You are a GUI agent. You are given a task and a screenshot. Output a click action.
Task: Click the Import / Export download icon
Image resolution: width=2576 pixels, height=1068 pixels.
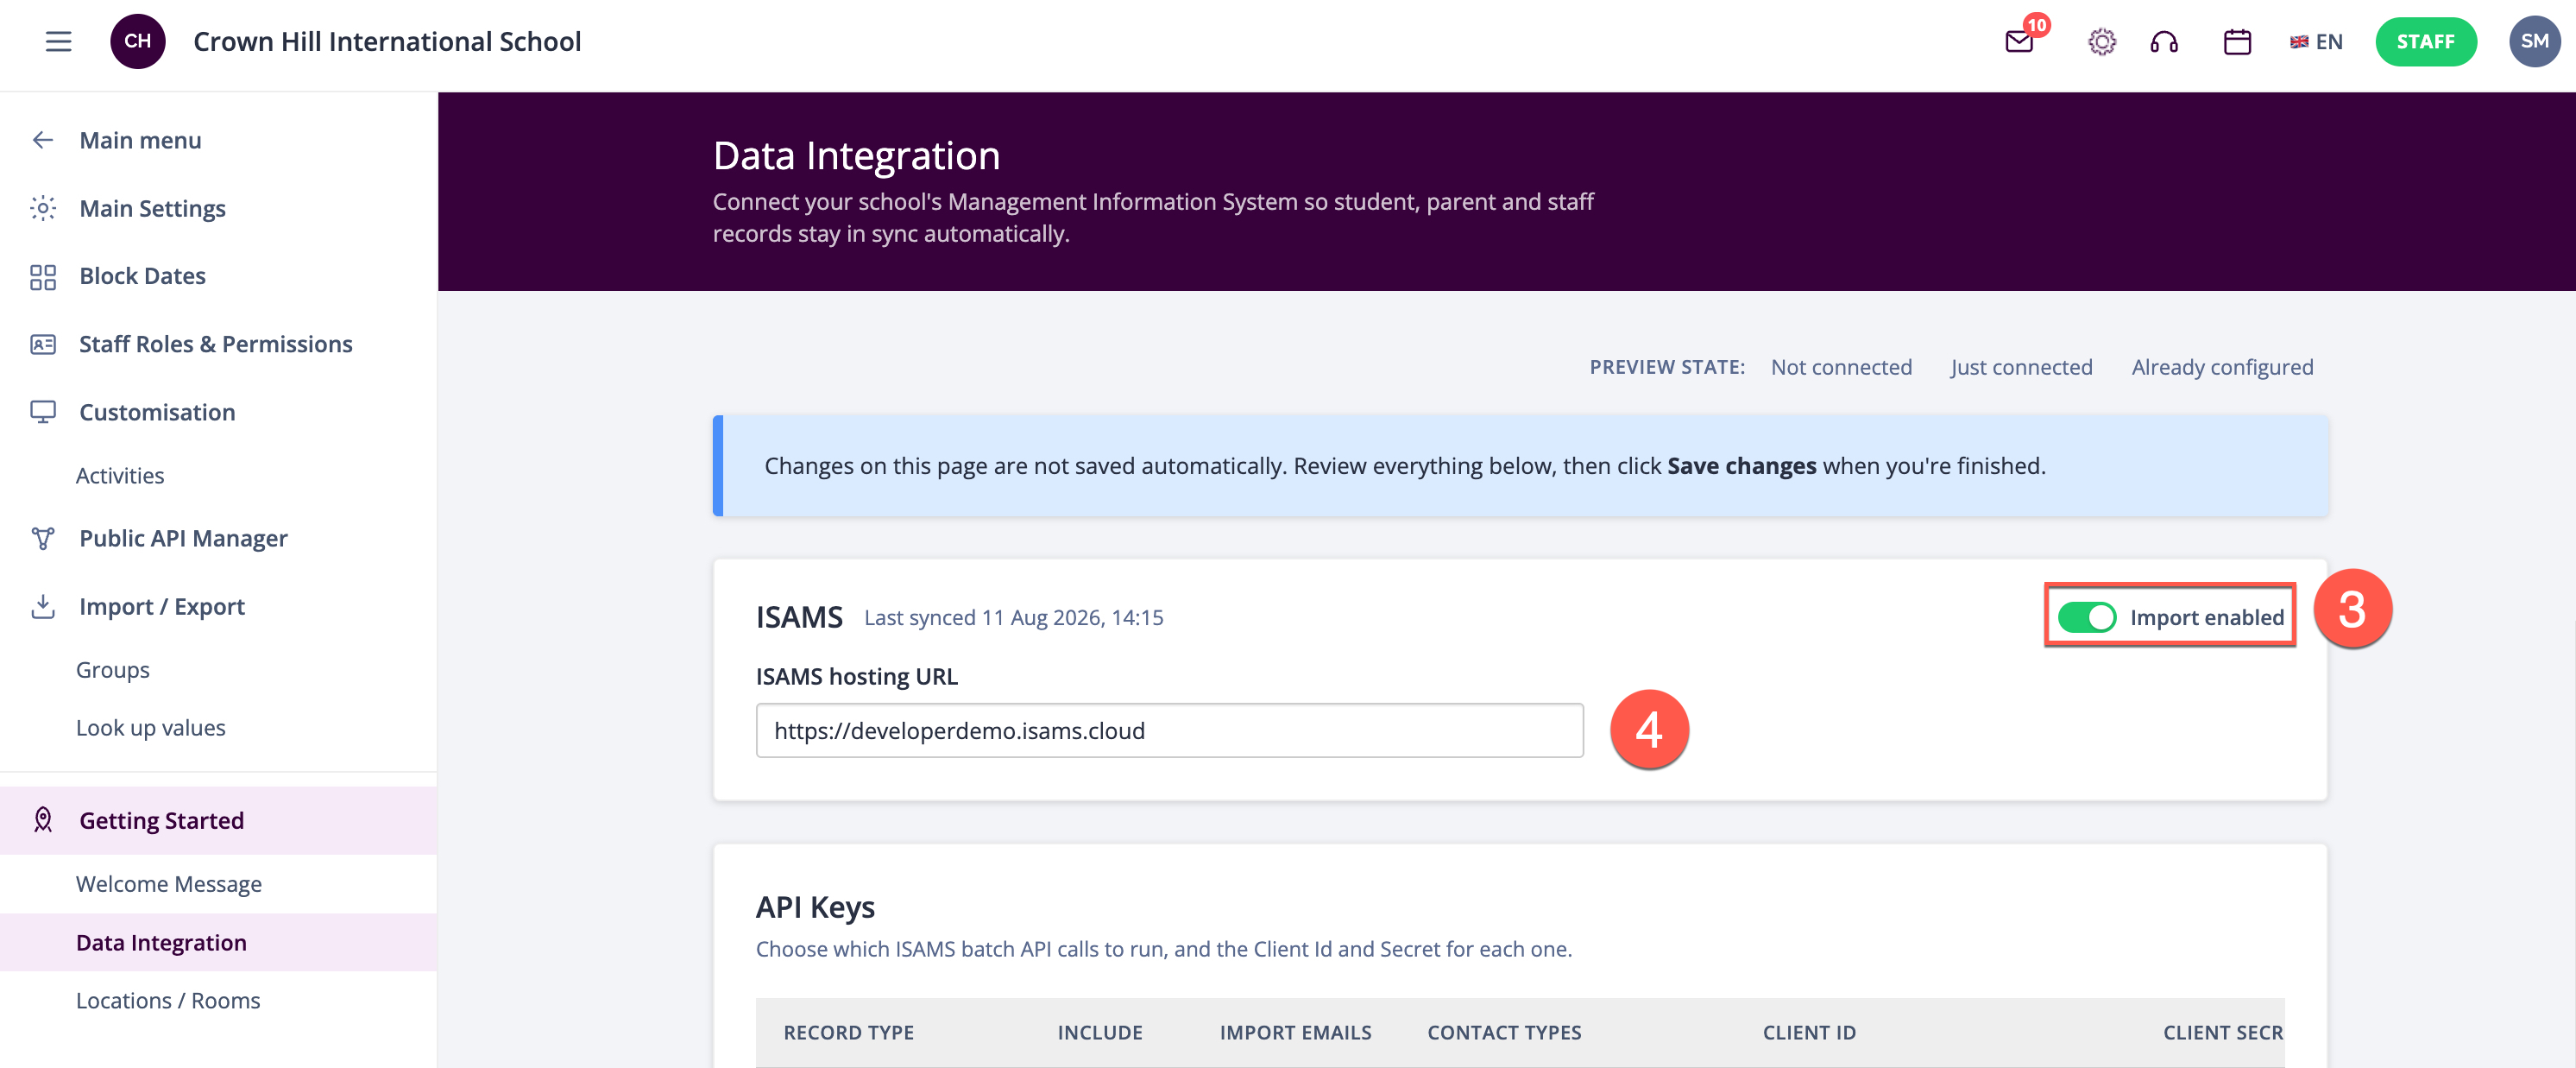pos(42,606)
